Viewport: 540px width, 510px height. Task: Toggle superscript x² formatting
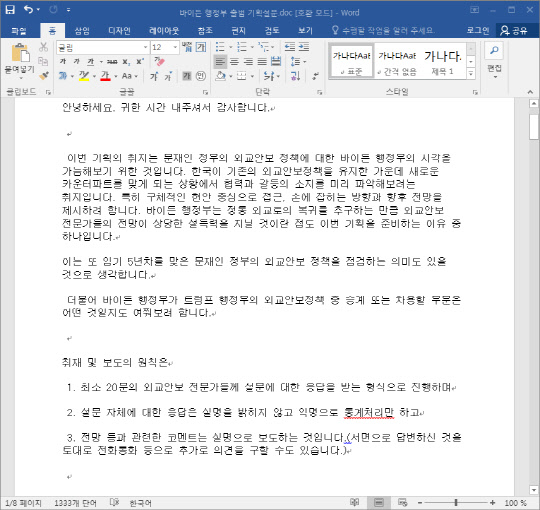[x=140, y=62]
